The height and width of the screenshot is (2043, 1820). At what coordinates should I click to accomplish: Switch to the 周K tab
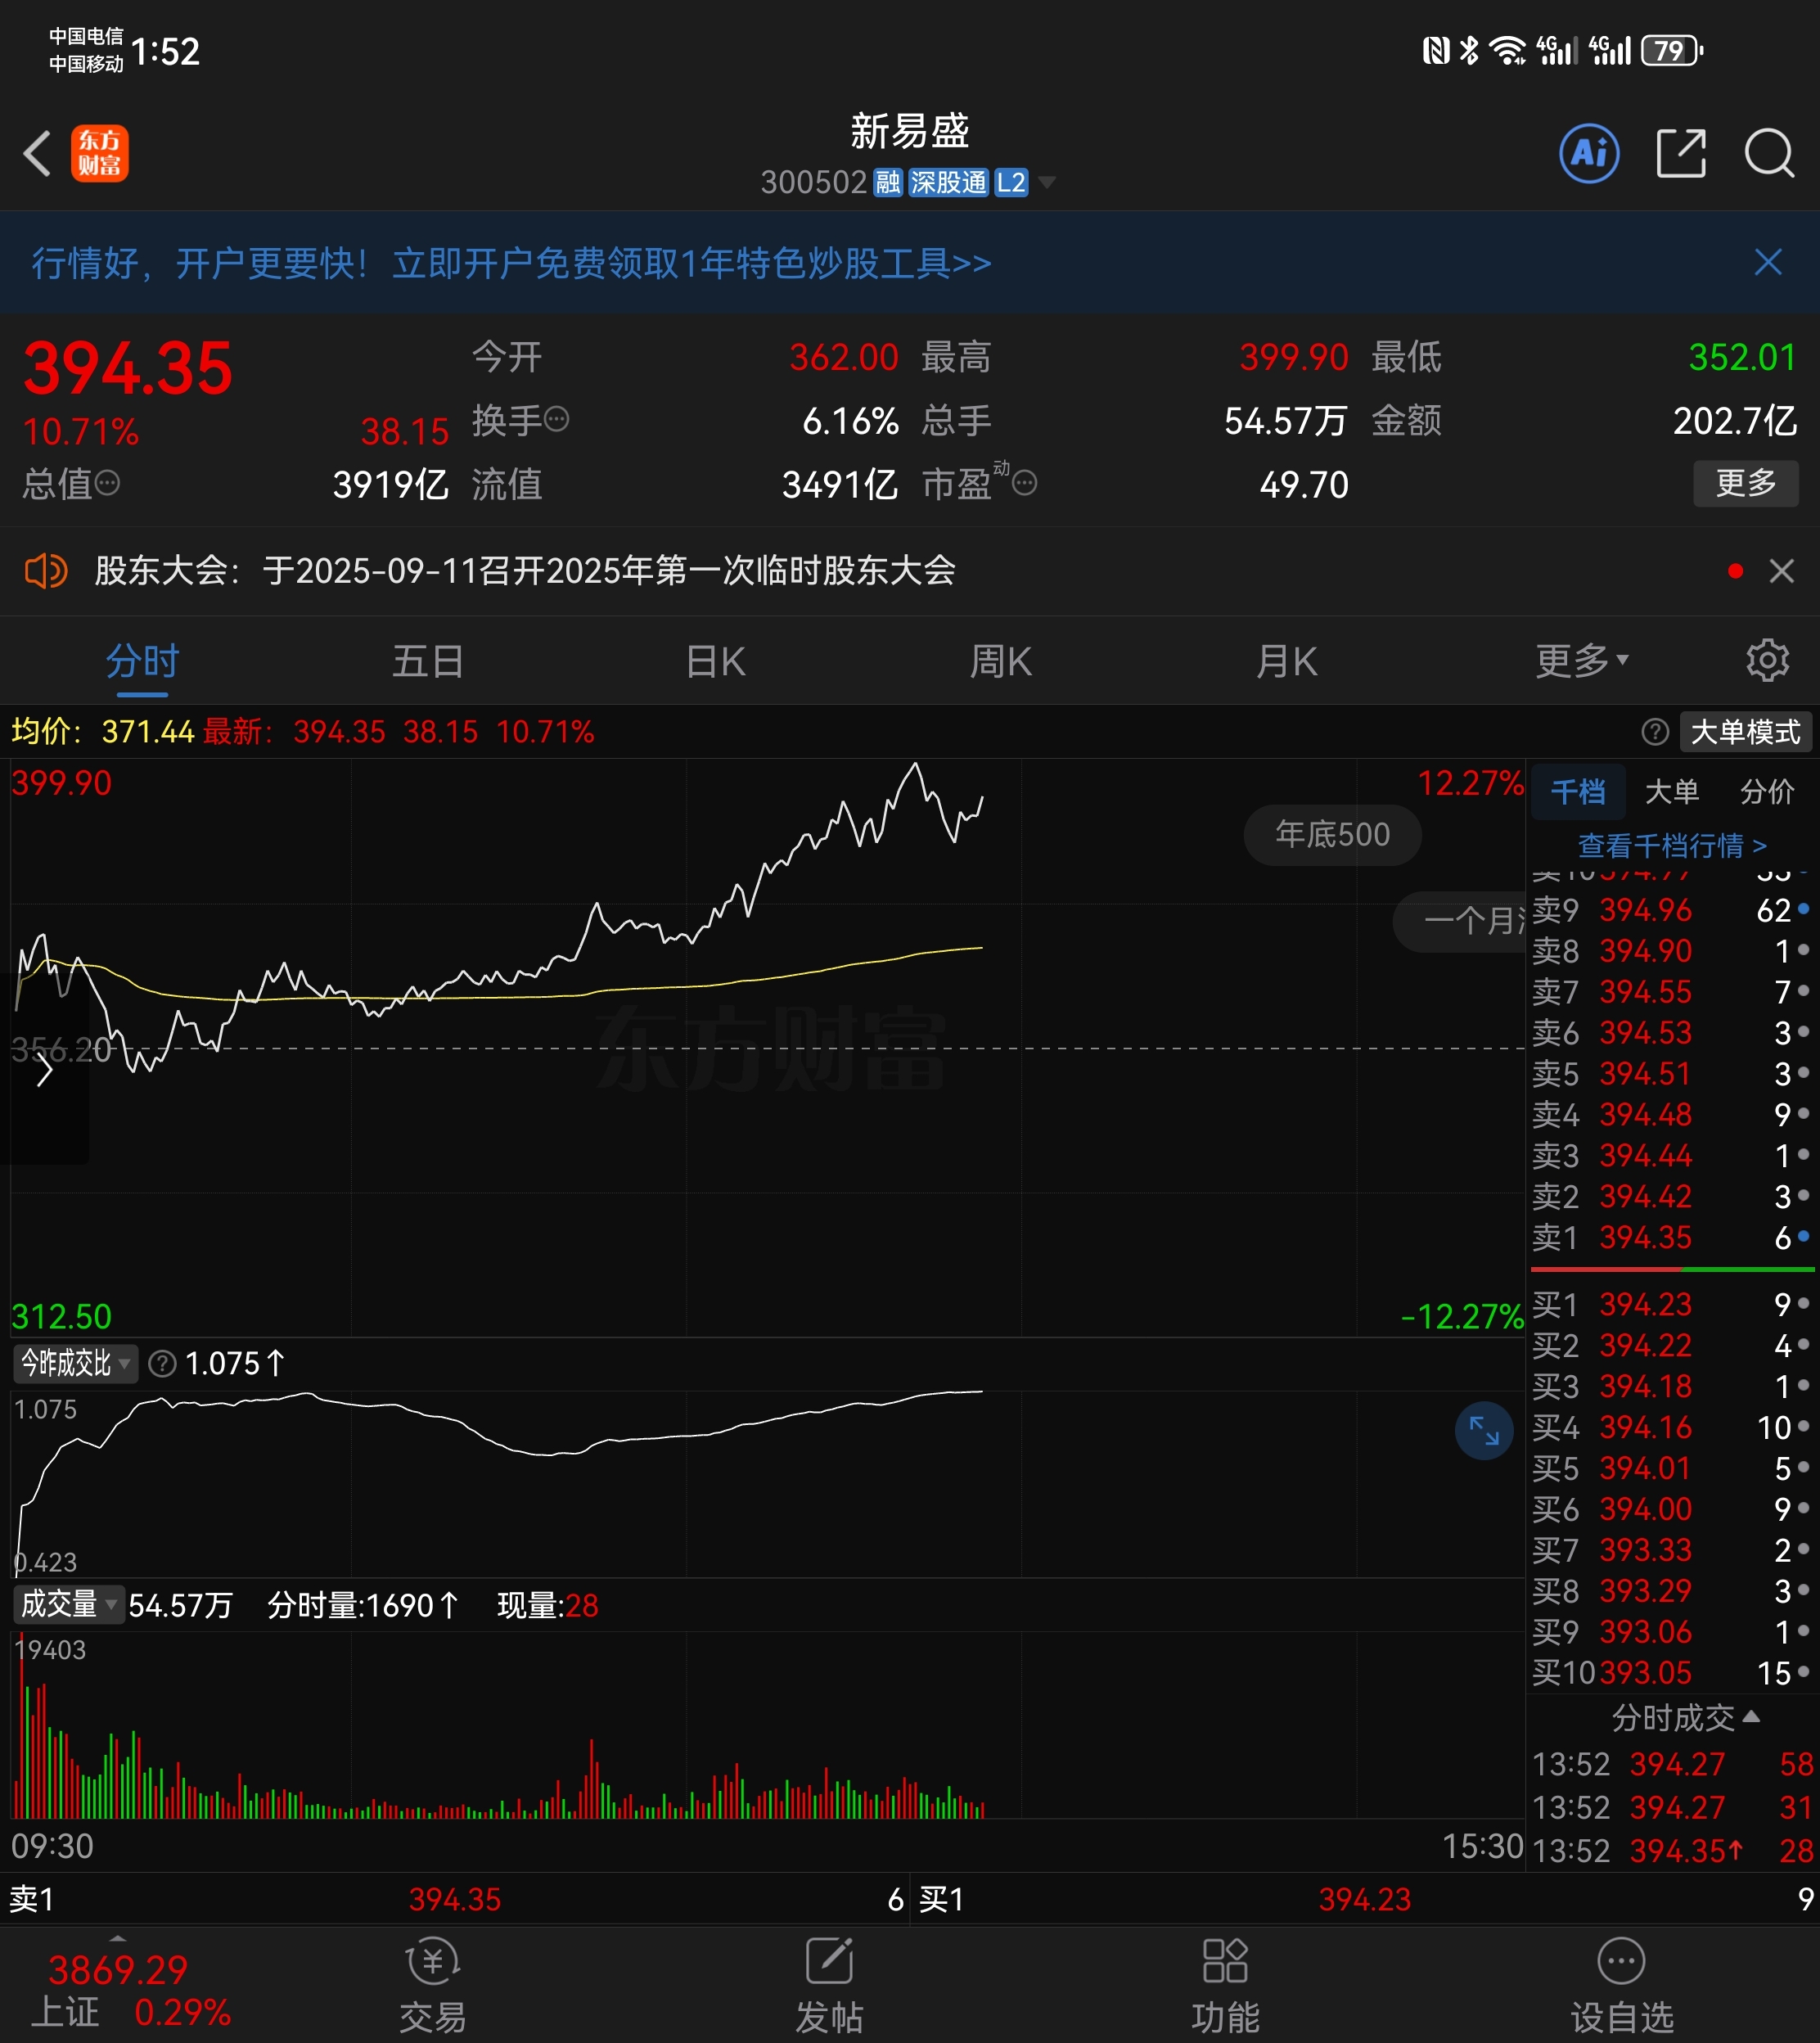click(x=1001, y=661)
